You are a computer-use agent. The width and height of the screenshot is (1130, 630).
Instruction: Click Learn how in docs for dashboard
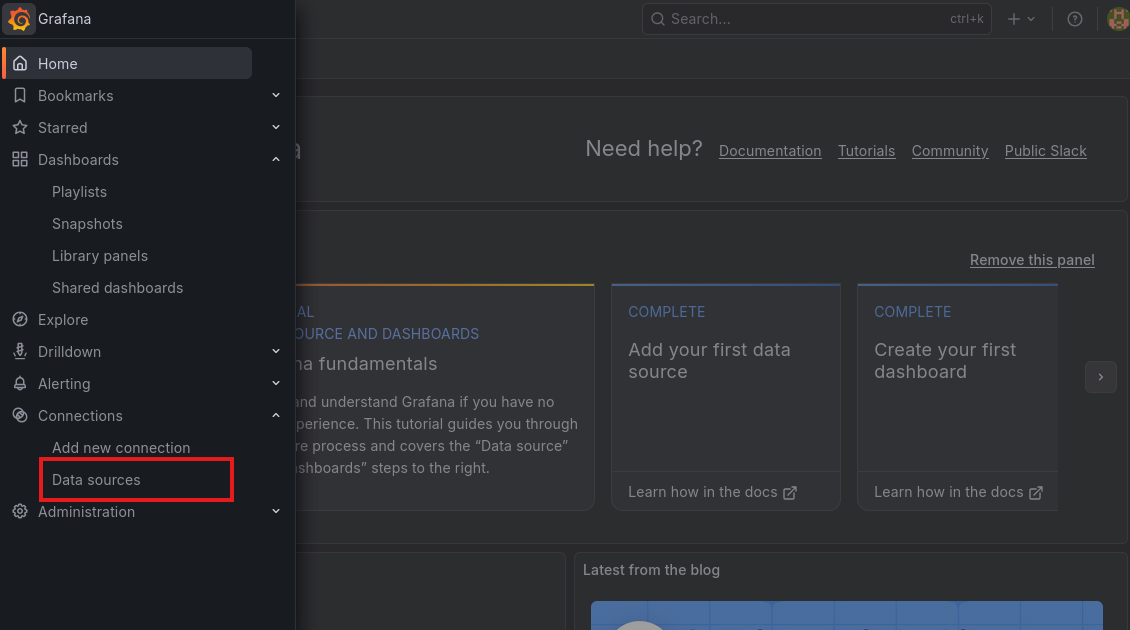[x=958, y=492]
